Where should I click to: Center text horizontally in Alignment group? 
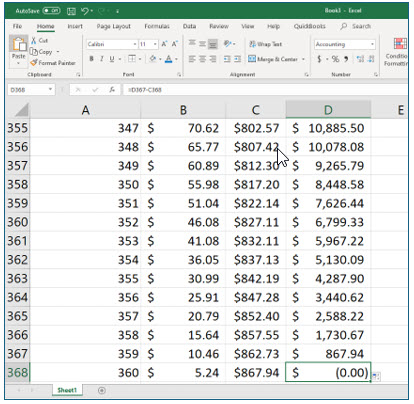click(202, 59)
